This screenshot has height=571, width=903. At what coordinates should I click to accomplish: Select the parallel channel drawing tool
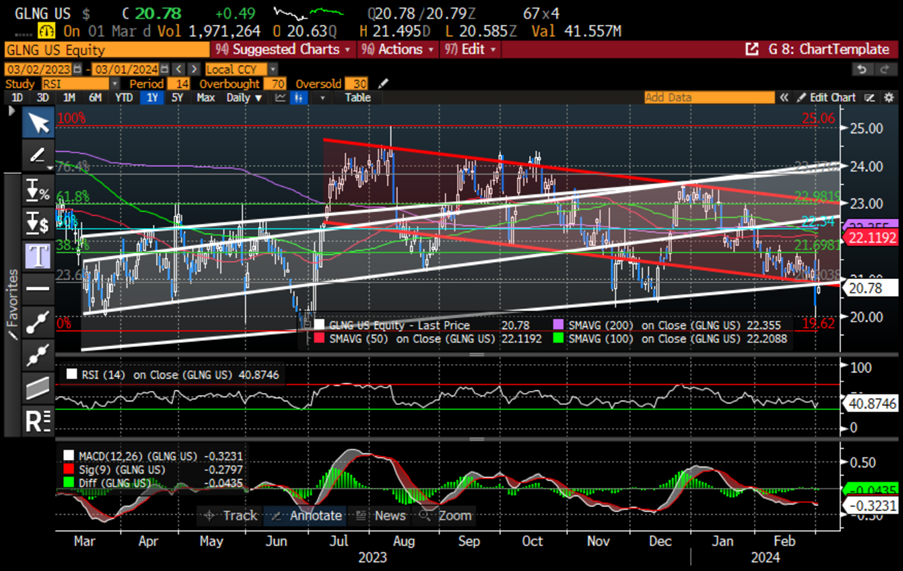[39, 387]
